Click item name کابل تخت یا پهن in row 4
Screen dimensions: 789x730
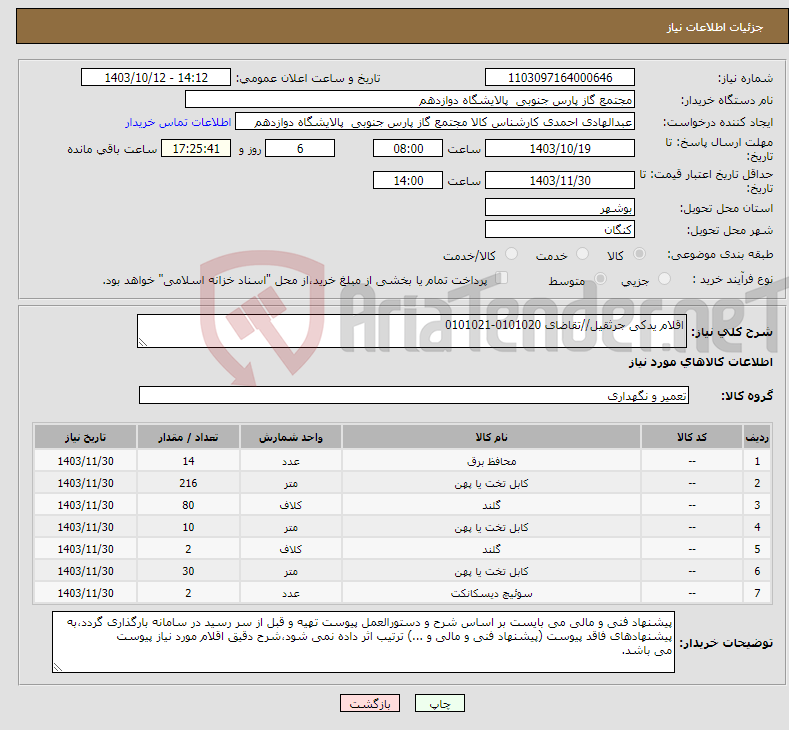pos(491,527)
